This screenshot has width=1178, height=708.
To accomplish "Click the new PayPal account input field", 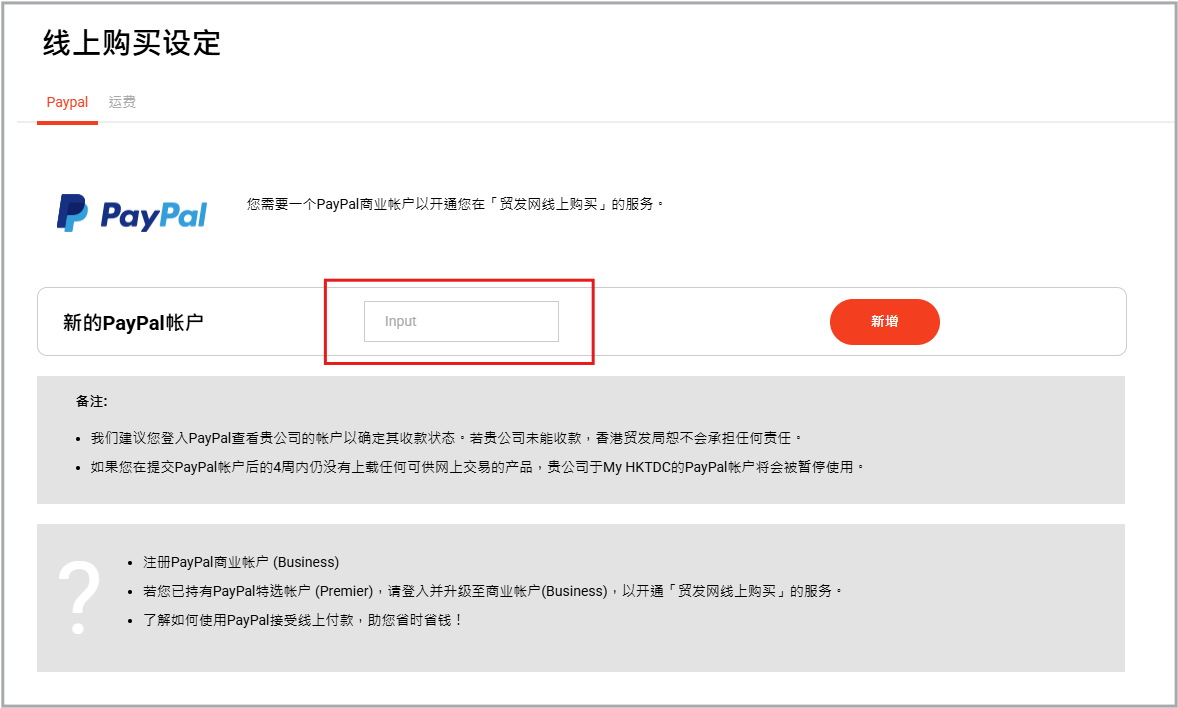I will click(461, 322).
